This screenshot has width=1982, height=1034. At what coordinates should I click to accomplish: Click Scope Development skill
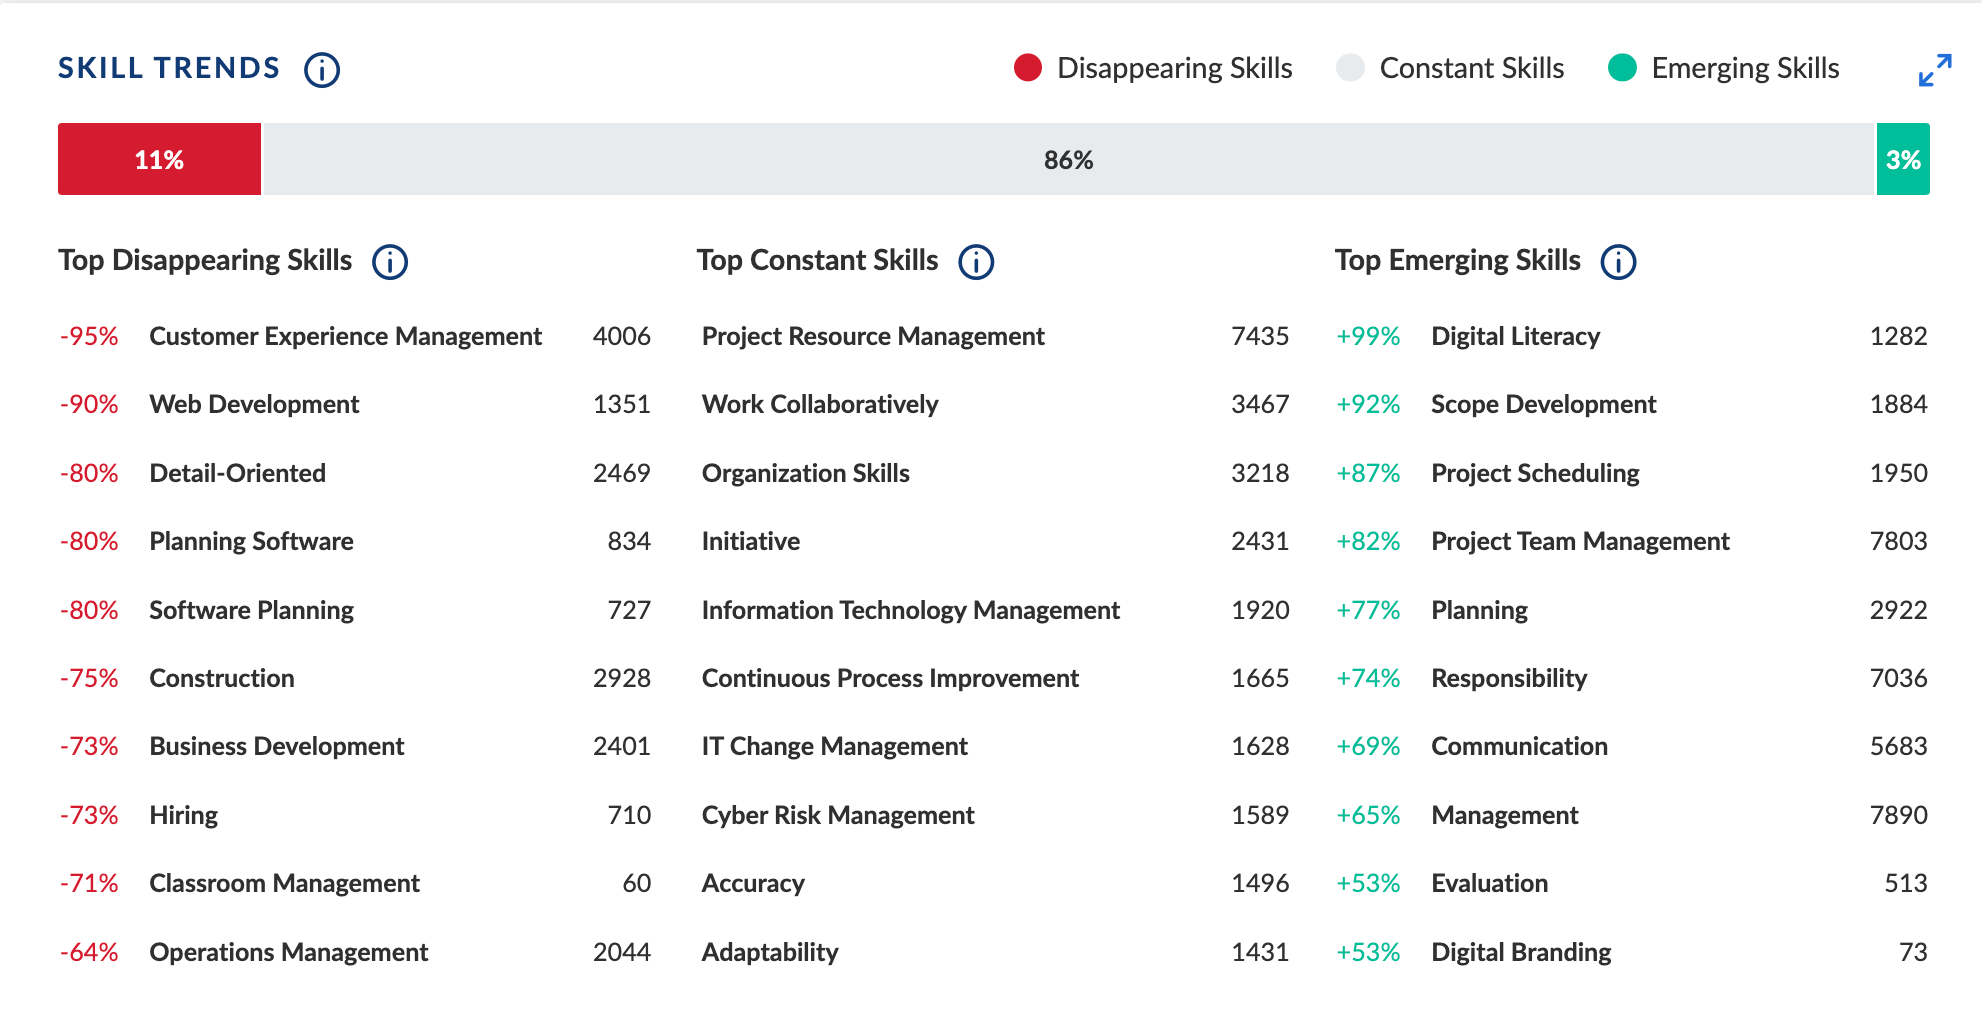tap(1543, 404)
